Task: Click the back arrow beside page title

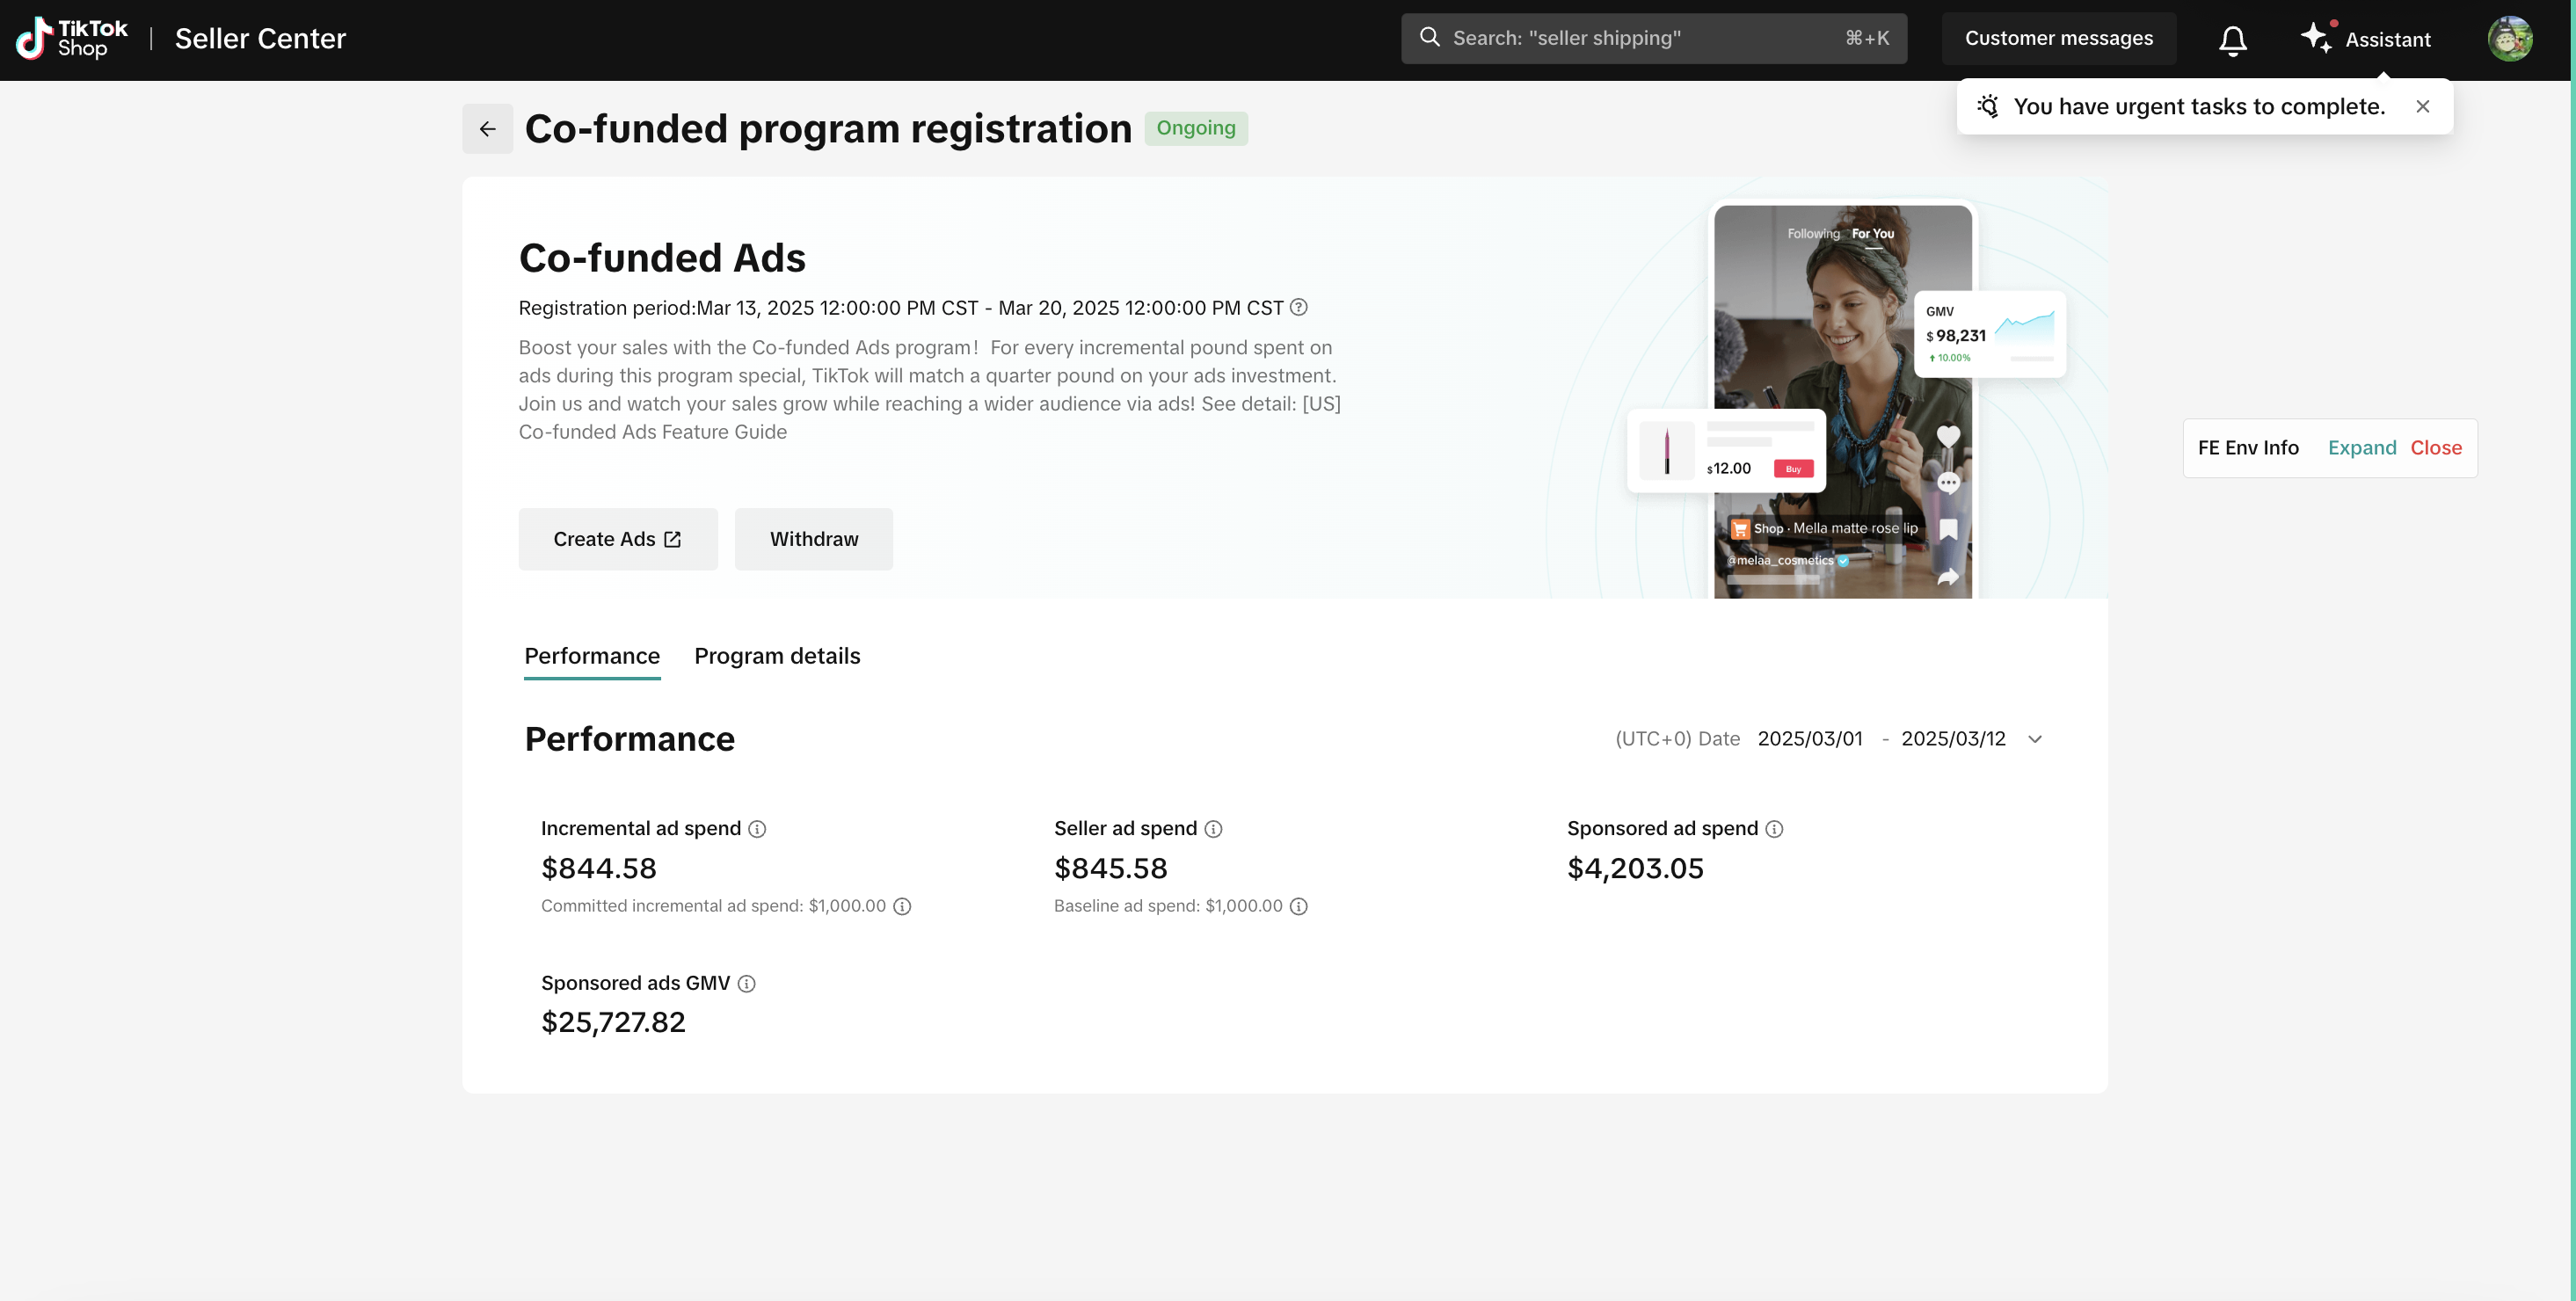Action: tap(487, 129)
